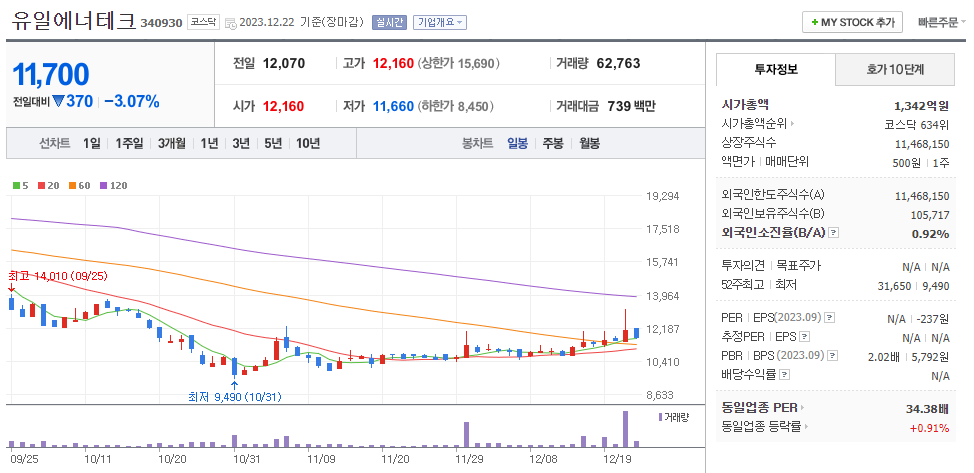This screenshot has height=473, width=974.
Task: Click the arrow next to 동일업종 등락률
Action: pos(804,427)
